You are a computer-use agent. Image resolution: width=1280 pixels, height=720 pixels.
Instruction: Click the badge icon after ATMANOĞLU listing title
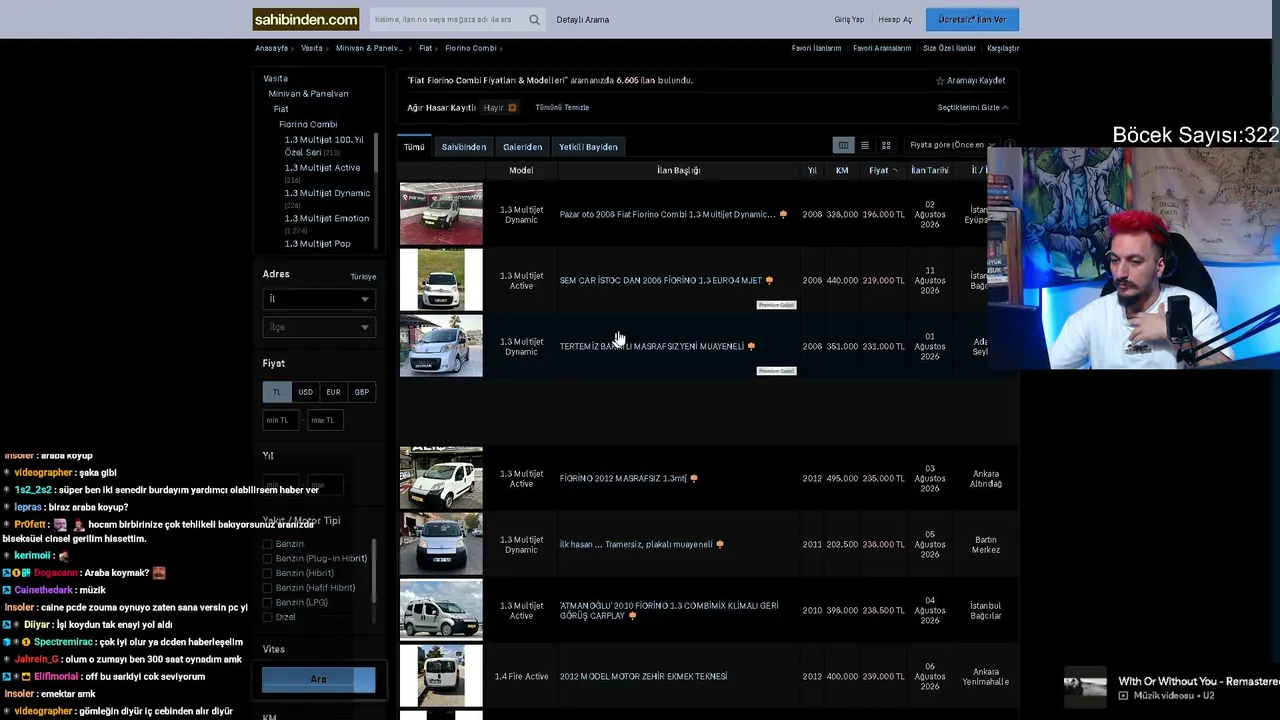(632, 616)
